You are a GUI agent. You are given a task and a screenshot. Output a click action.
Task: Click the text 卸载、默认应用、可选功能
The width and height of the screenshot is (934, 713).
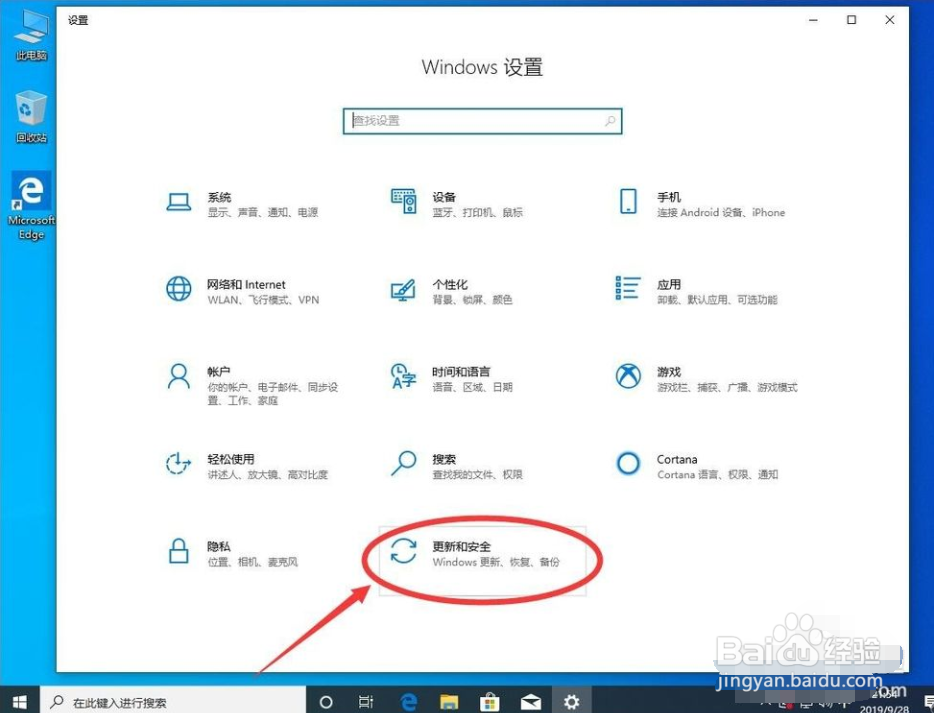717,300
